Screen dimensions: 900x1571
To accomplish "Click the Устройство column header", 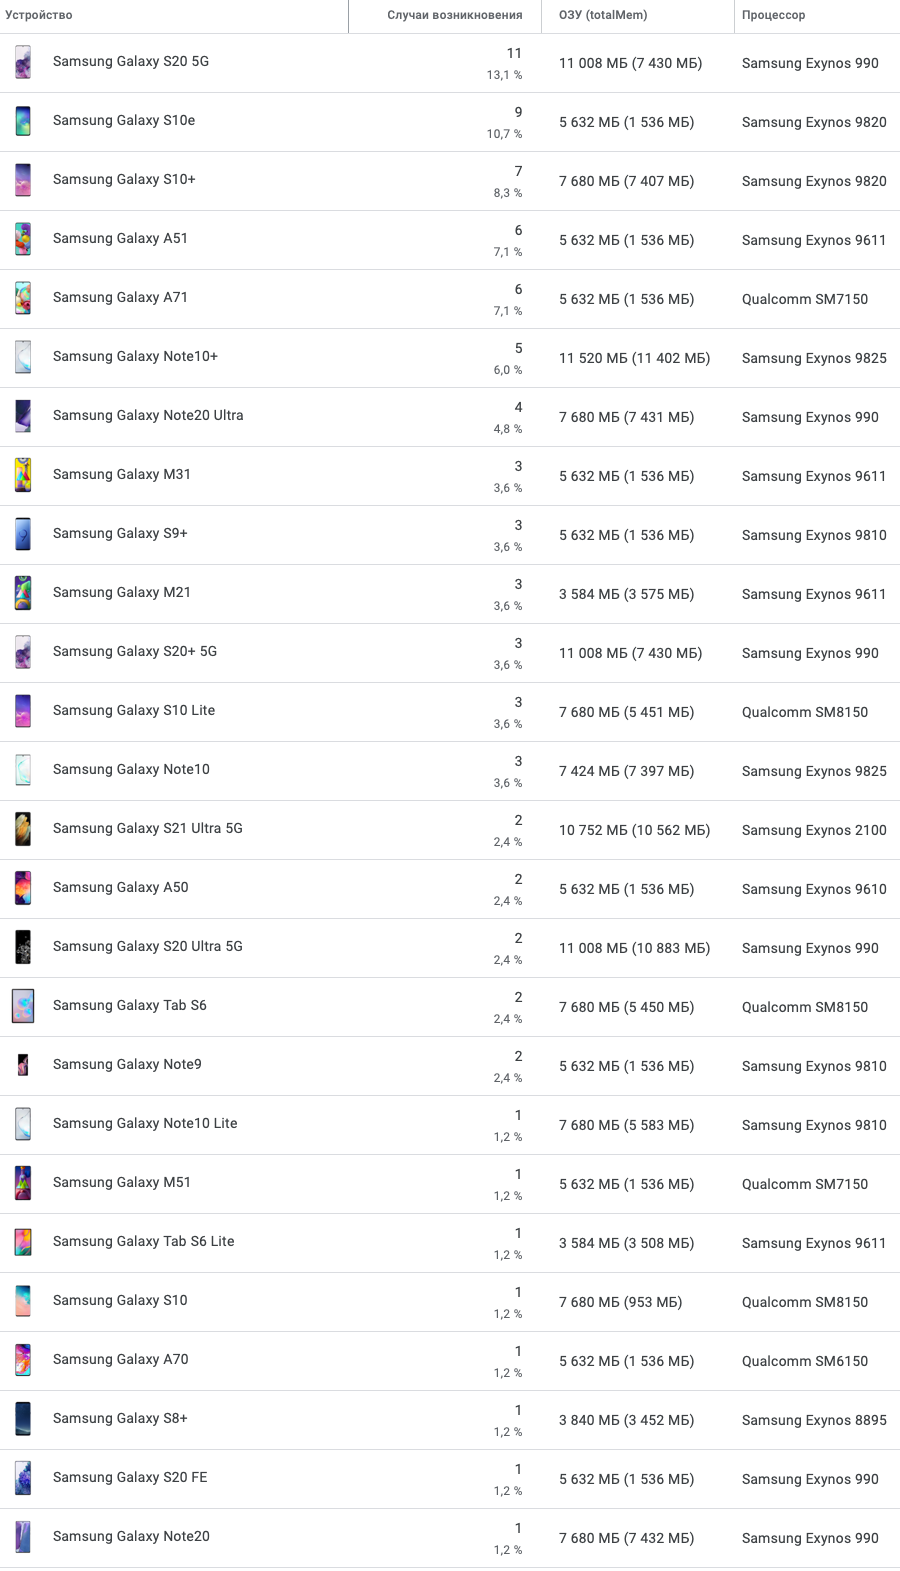I will [x=42, y=15].
